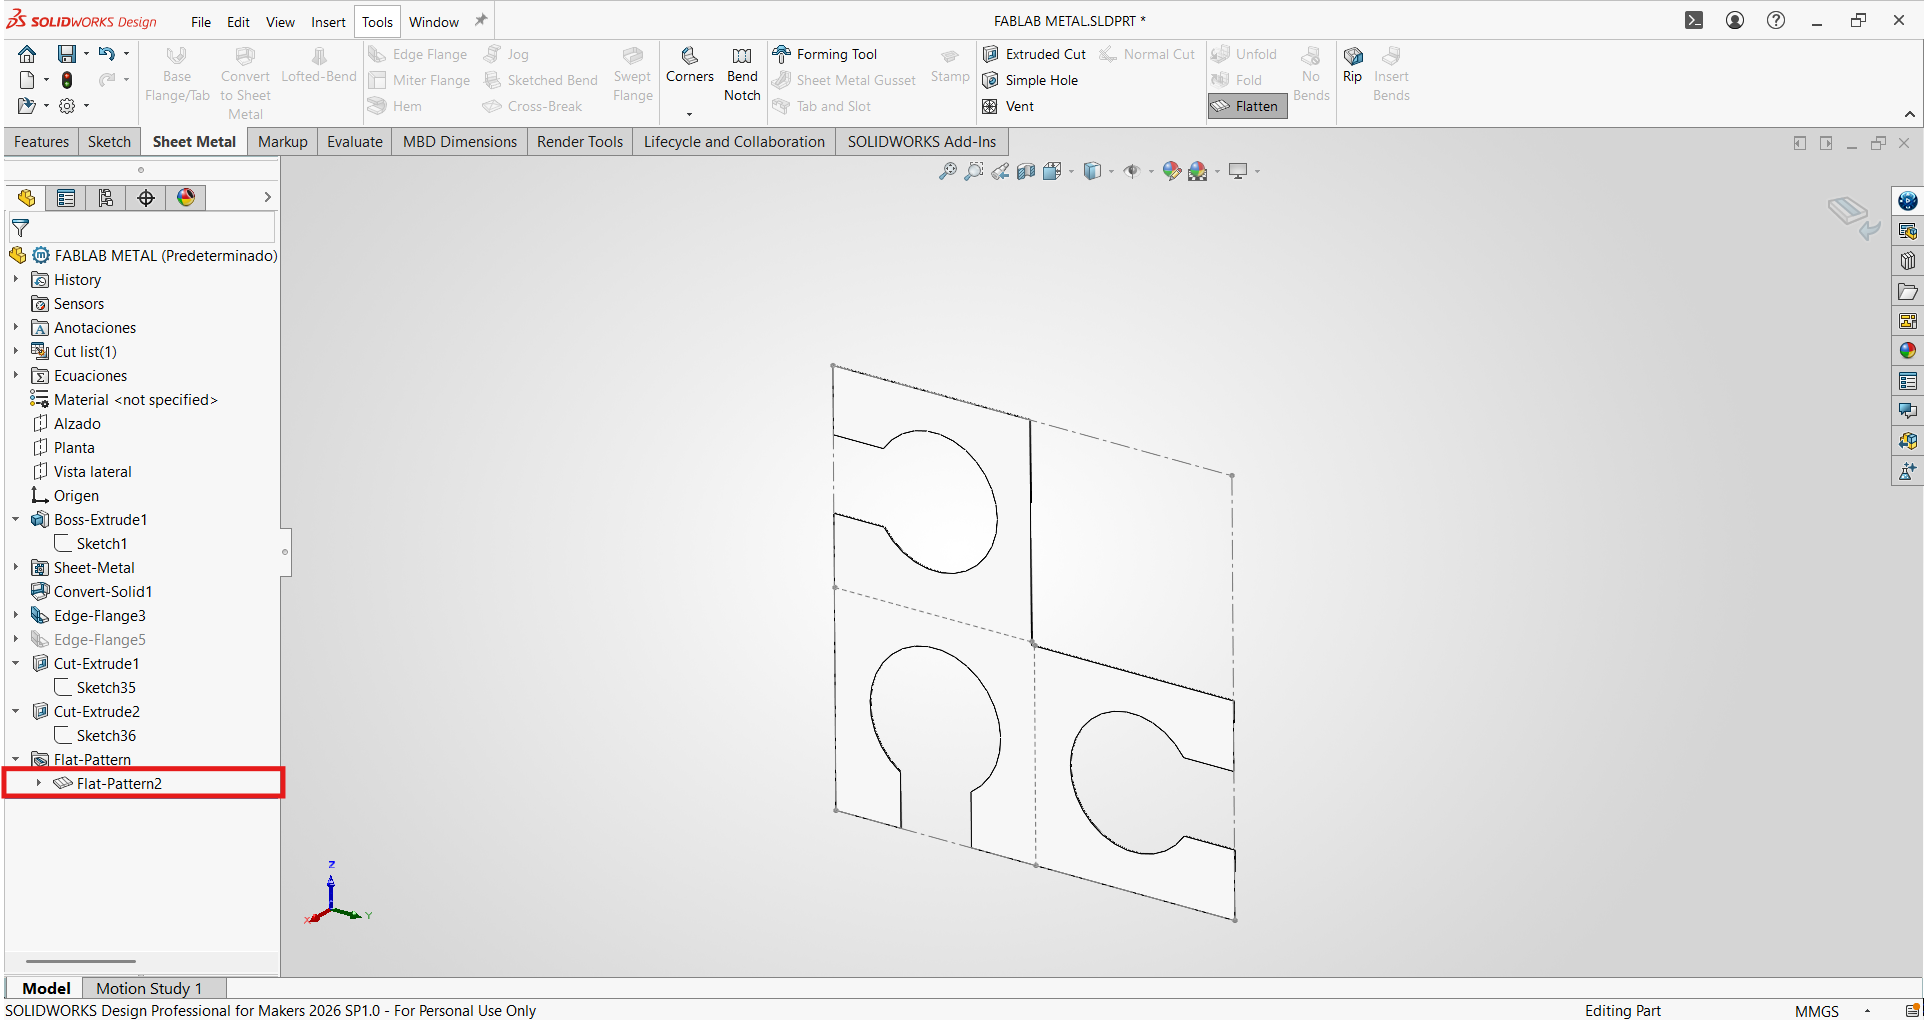Open the Insert menu

click(x=328, y=22)
